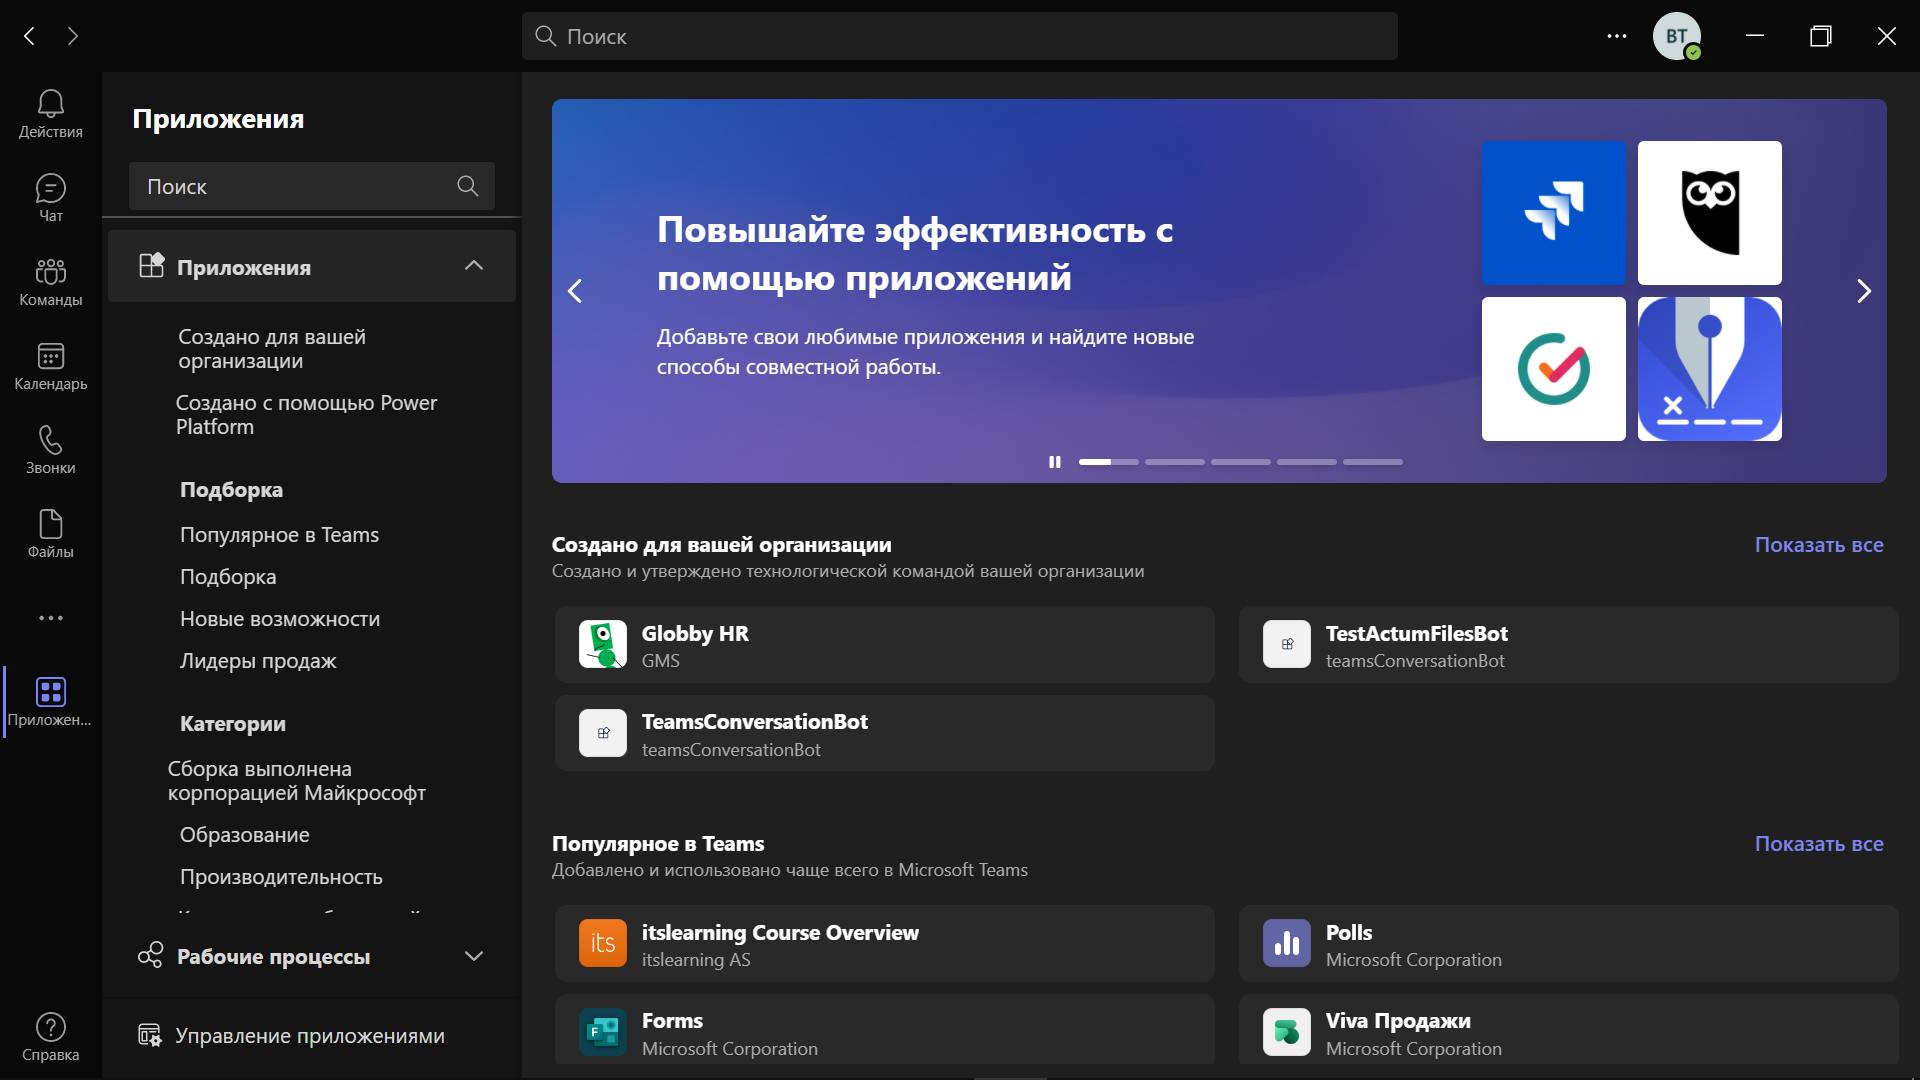Select Образование category item
The width and height of the screenshot is (1920, 1080).
point(244,835)
